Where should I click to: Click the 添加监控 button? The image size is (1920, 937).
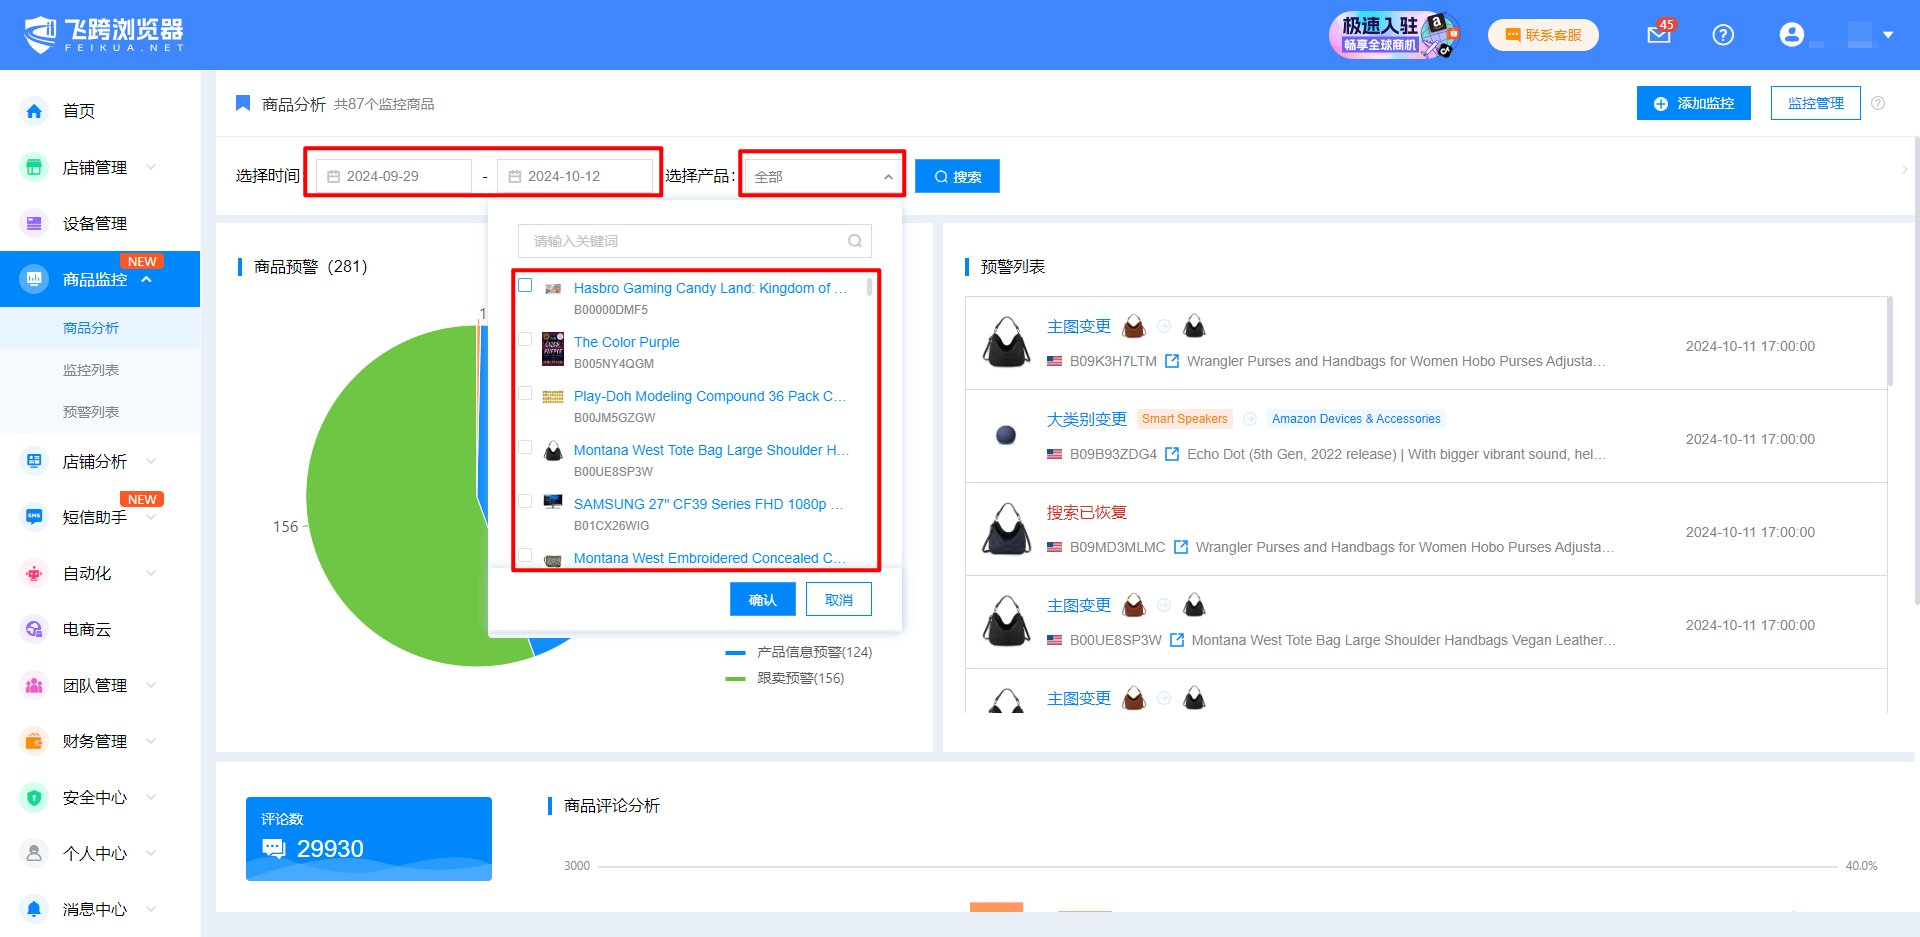click(1693, 103)
